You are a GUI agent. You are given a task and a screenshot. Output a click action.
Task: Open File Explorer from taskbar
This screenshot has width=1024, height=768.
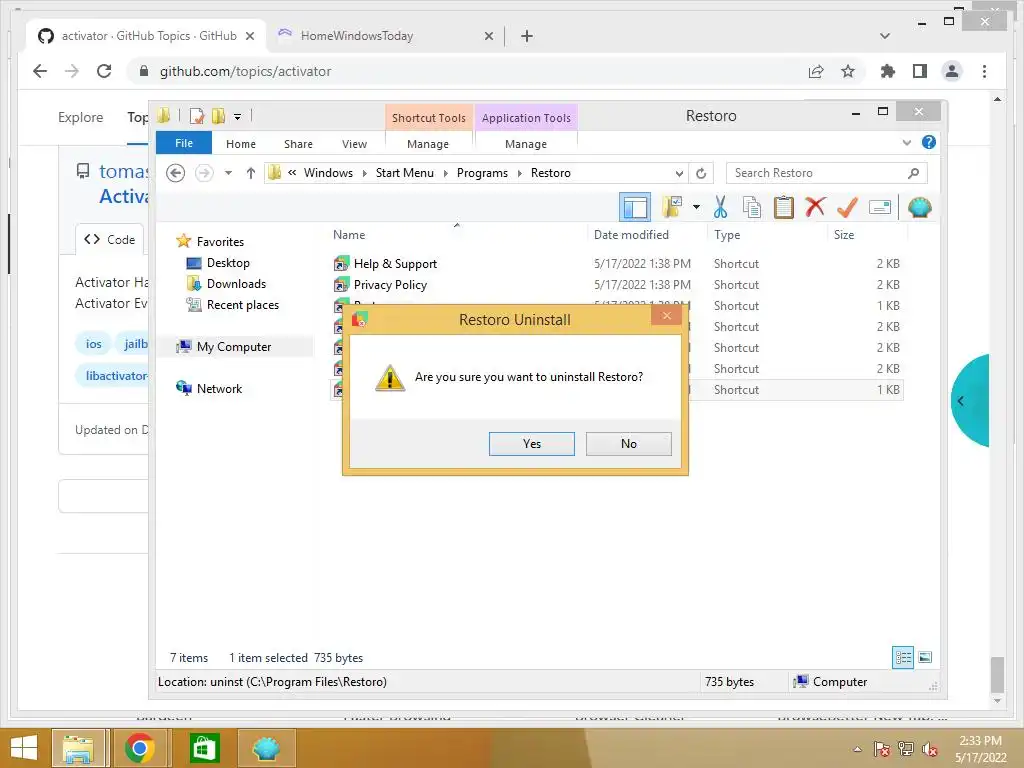click(x=78, y=748)
